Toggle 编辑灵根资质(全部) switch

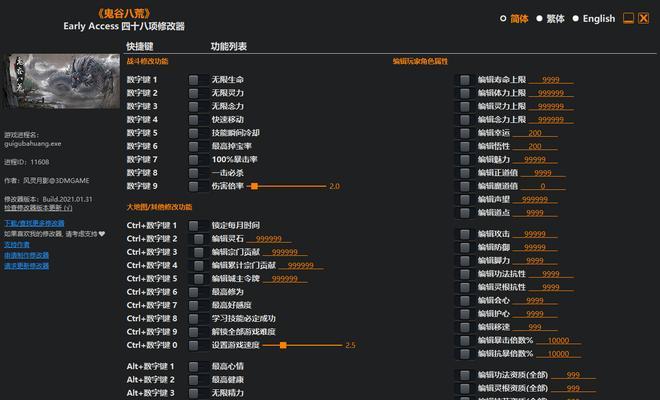pos(465,388)
